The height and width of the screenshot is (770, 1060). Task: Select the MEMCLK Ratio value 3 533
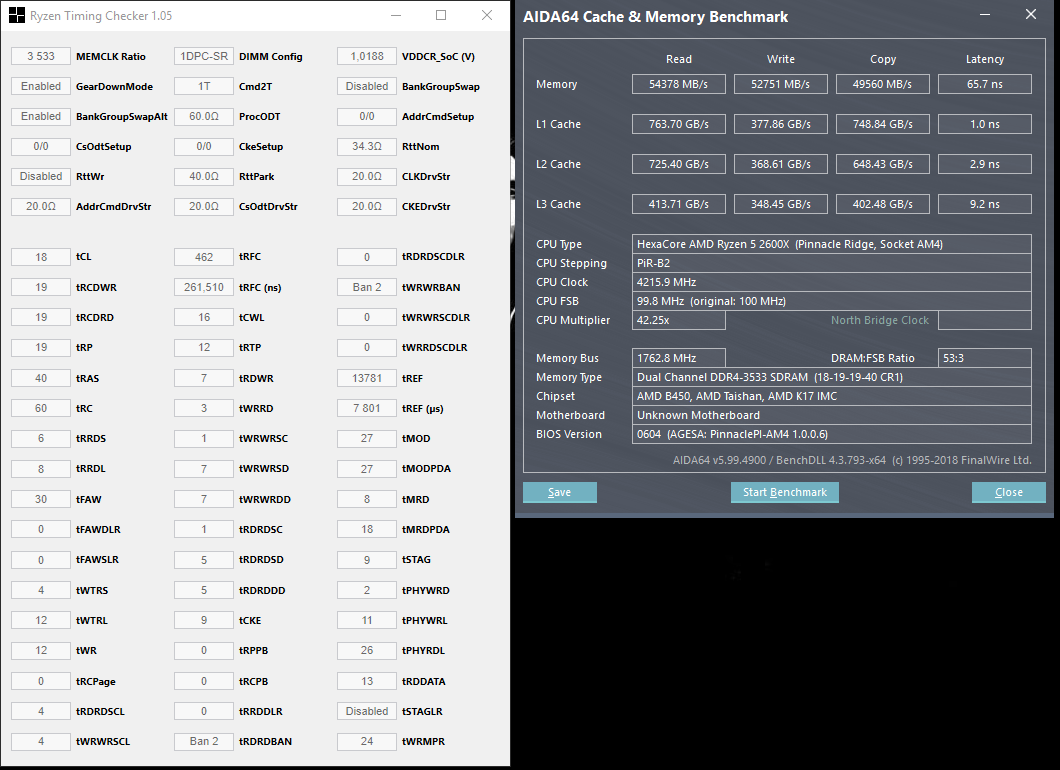pos(41,56)
